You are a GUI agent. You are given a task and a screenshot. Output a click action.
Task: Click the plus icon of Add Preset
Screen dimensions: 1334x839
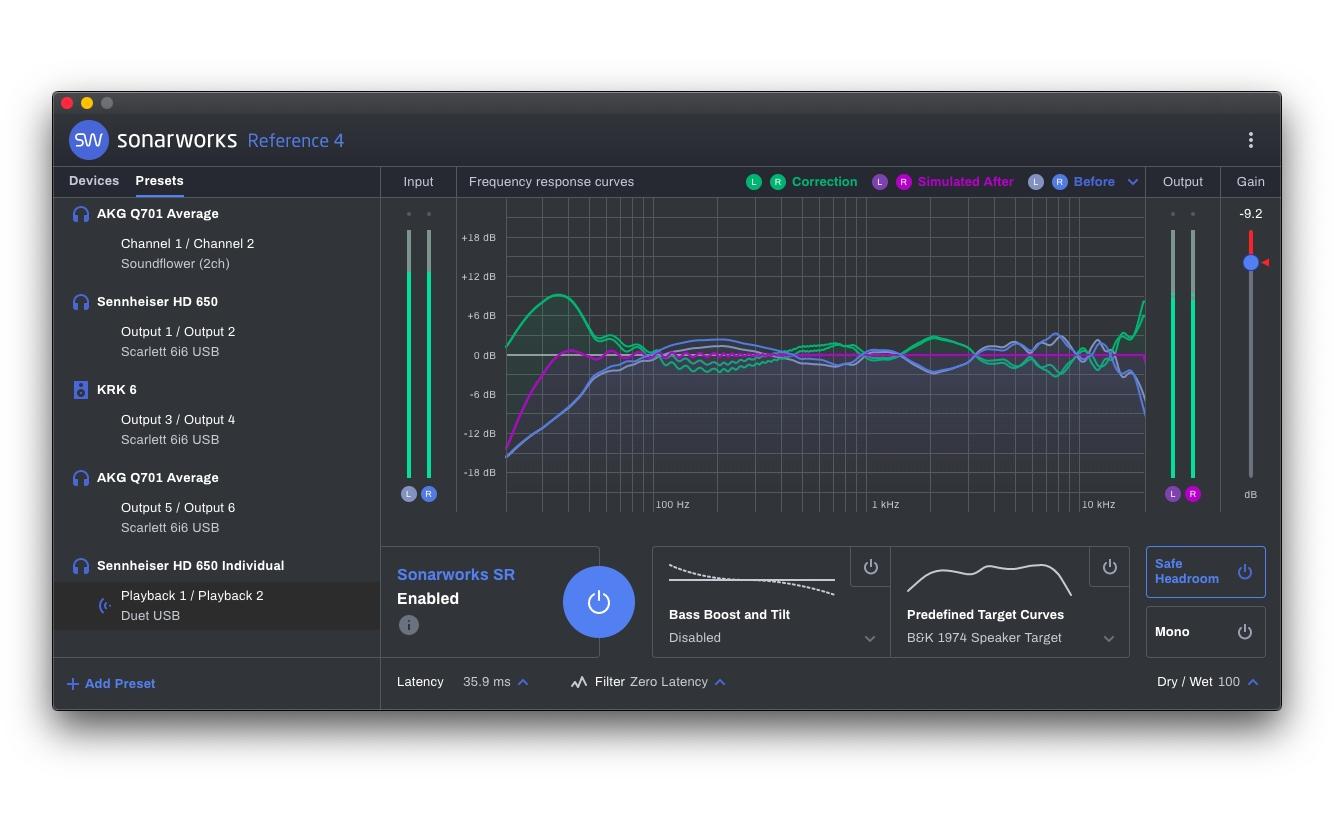(73, 684)
